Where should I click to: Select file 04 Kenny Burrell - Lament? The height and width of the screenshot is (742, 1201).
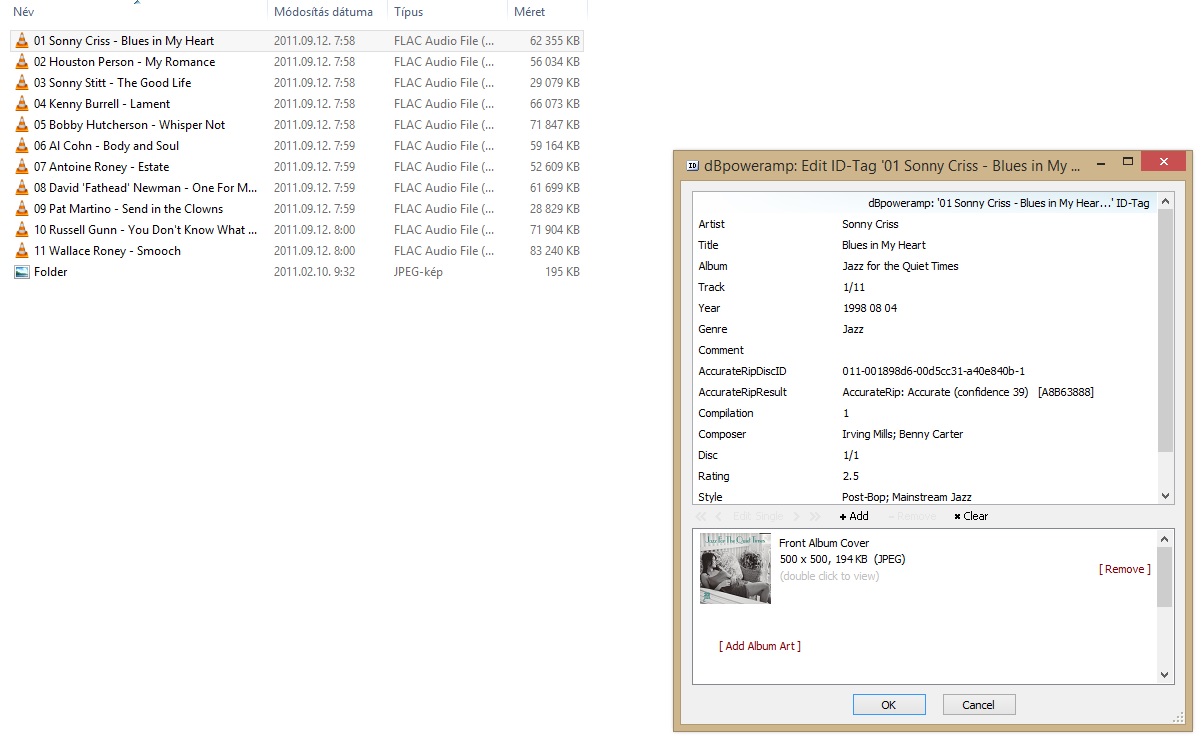click(102, 104)
